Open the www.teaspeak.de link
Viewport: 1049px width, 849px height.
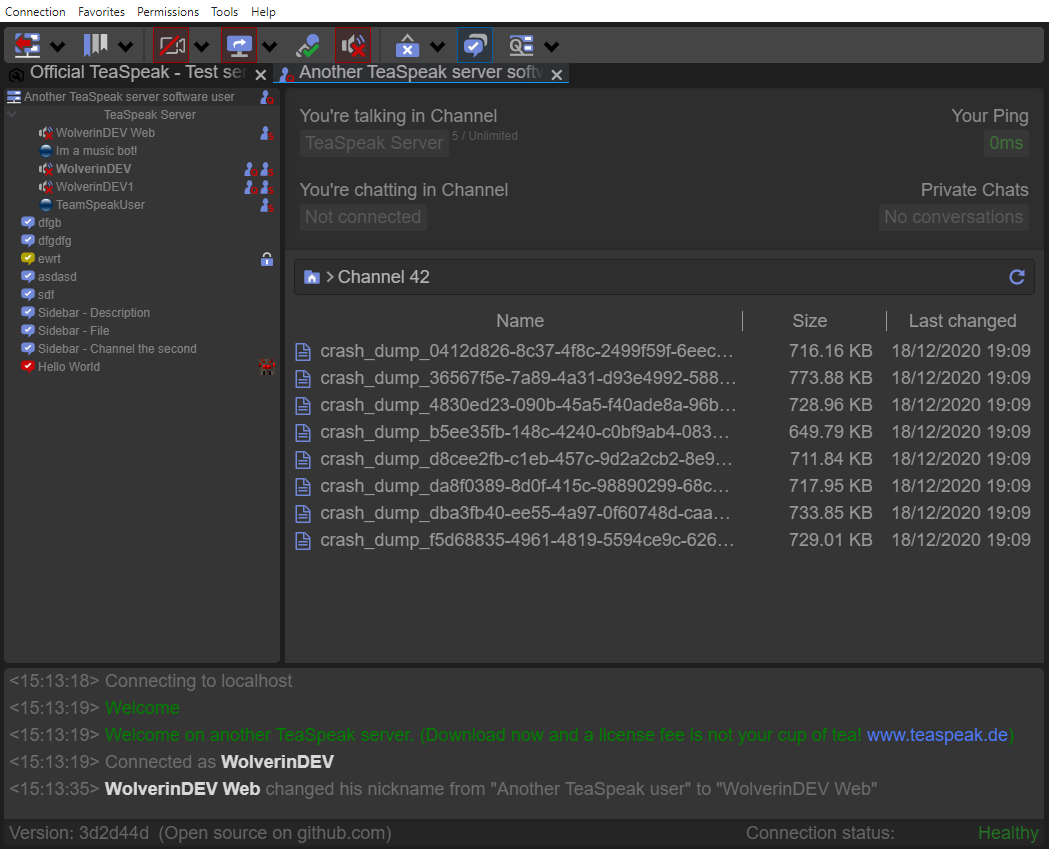[x=937, y=735]
